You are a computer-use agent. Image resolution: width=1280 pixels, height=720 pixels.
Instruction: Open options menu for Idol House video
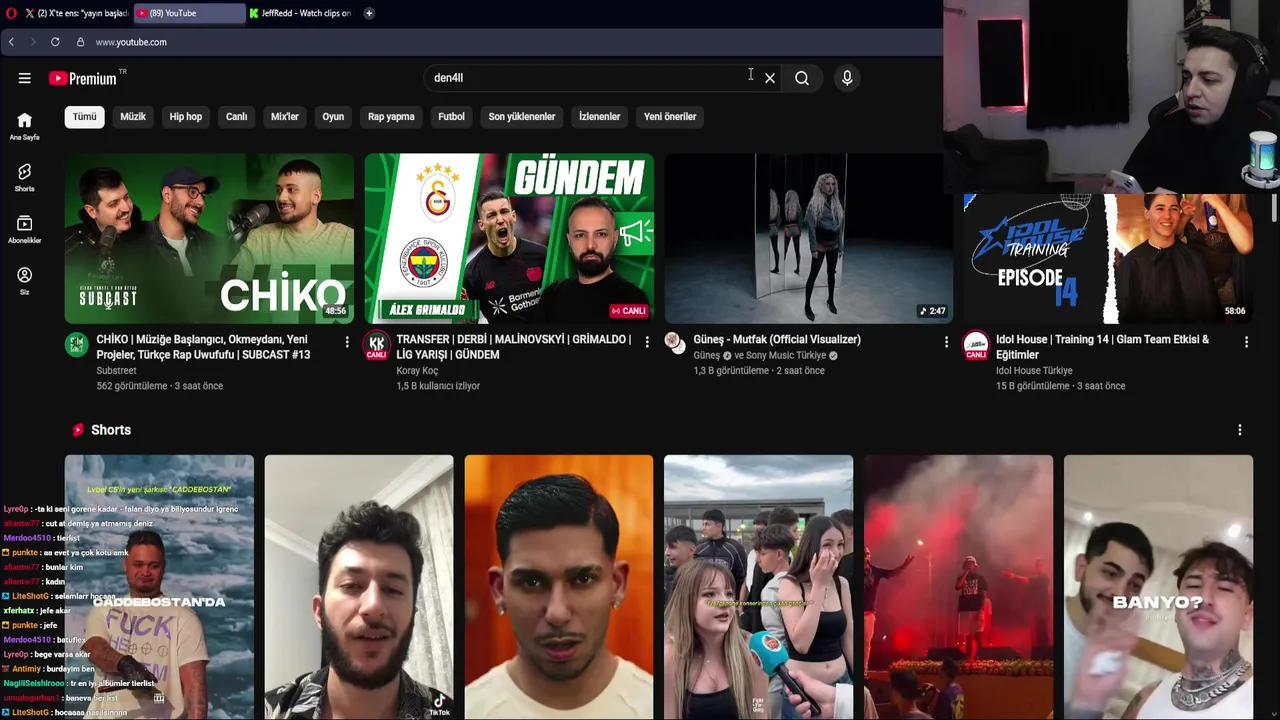tap(1246, 342)
